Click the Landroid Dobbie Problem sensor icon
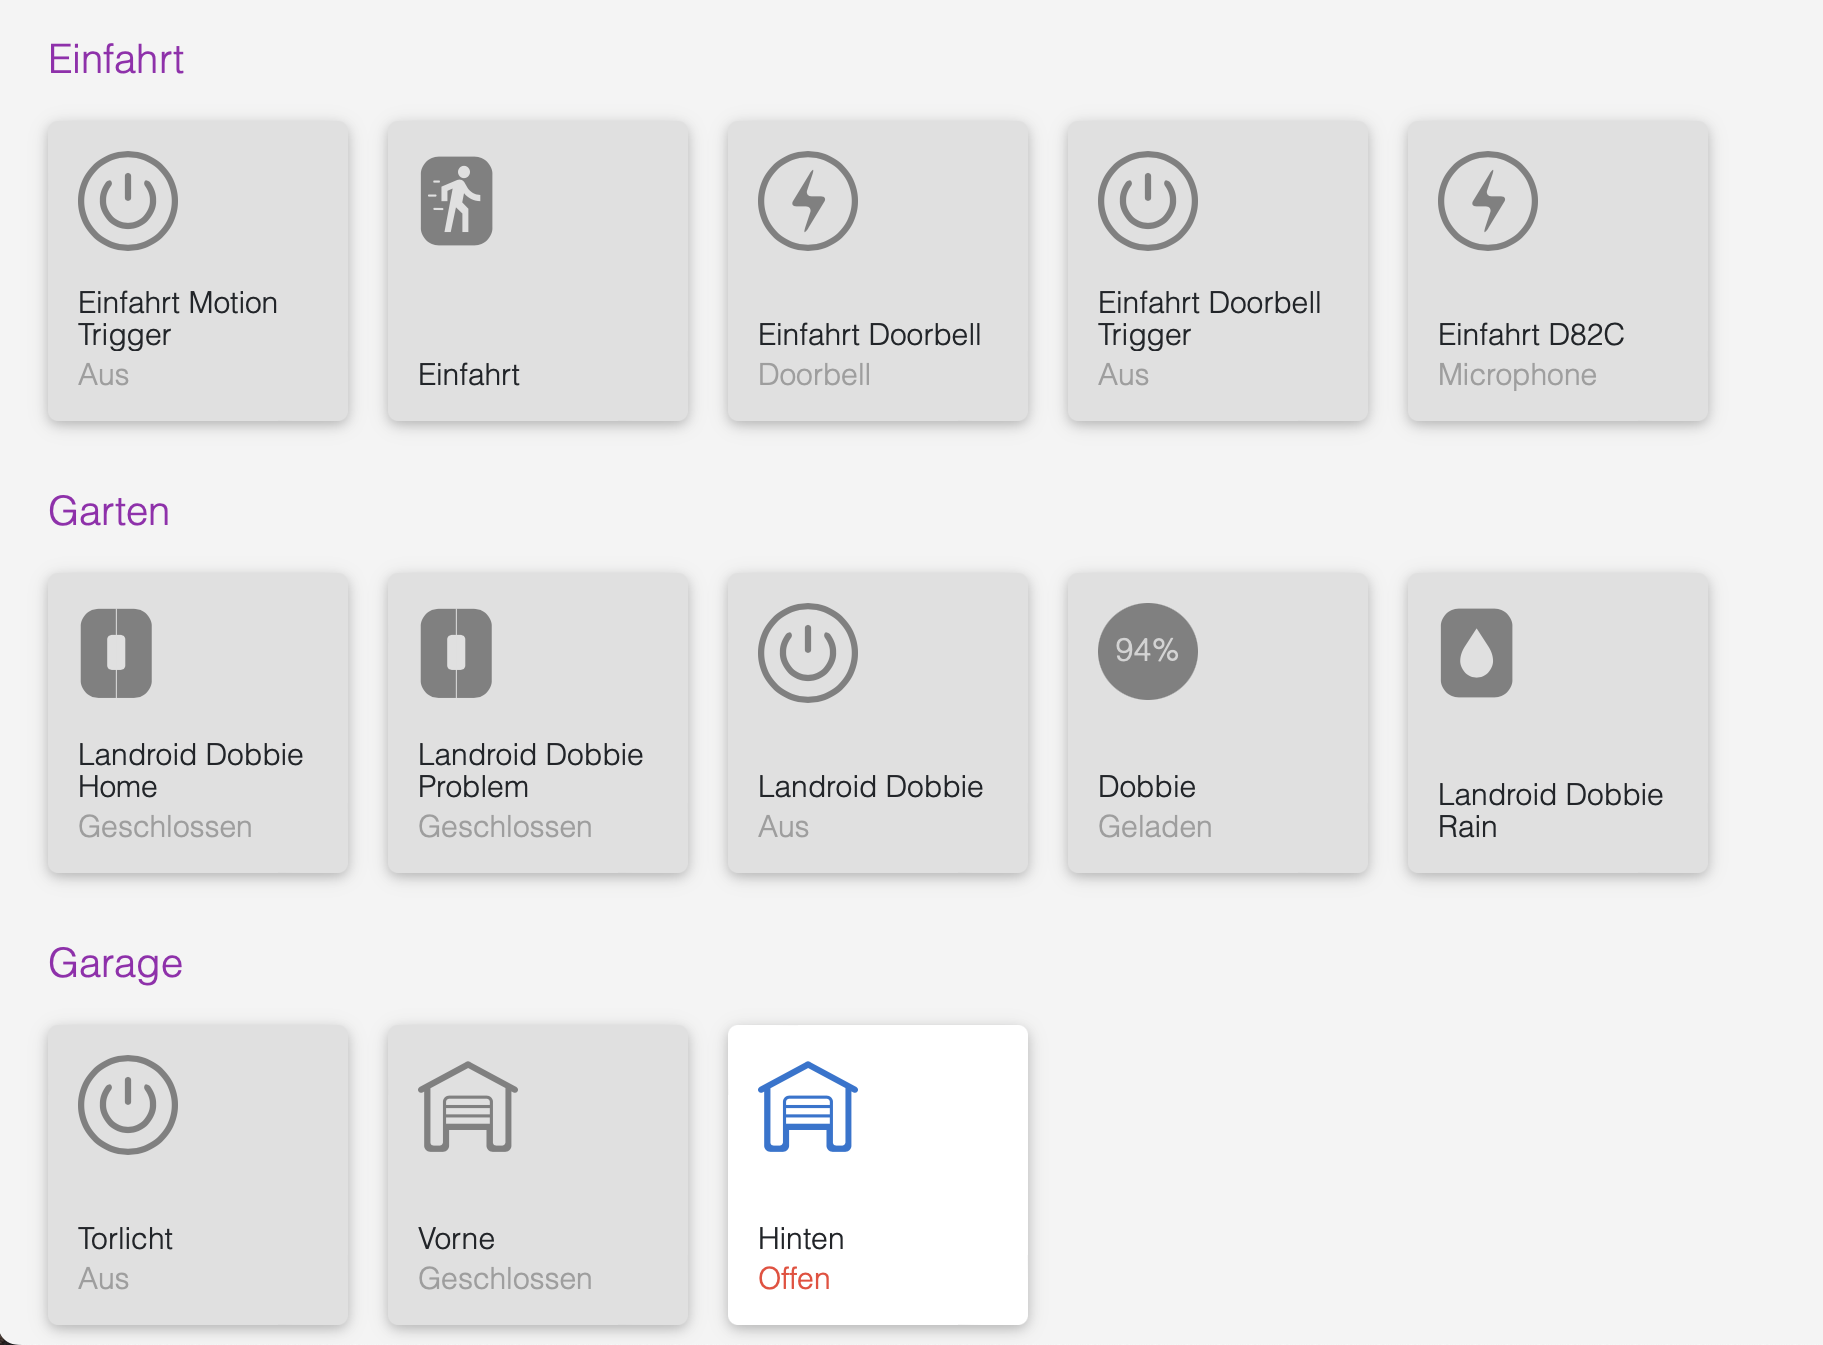 pos(457,653)
